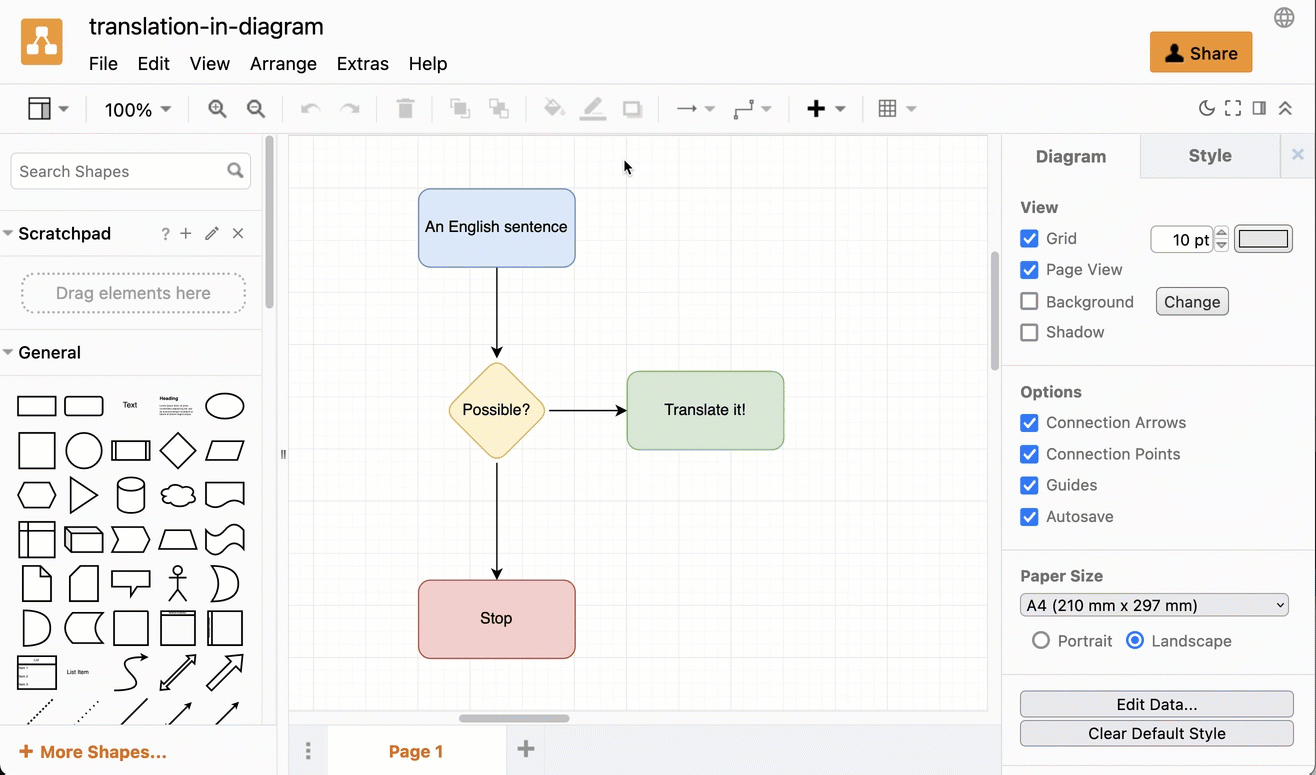Select the To Front icon
The width and height of the screenshot is (1316, 775).
click(459, 108)
